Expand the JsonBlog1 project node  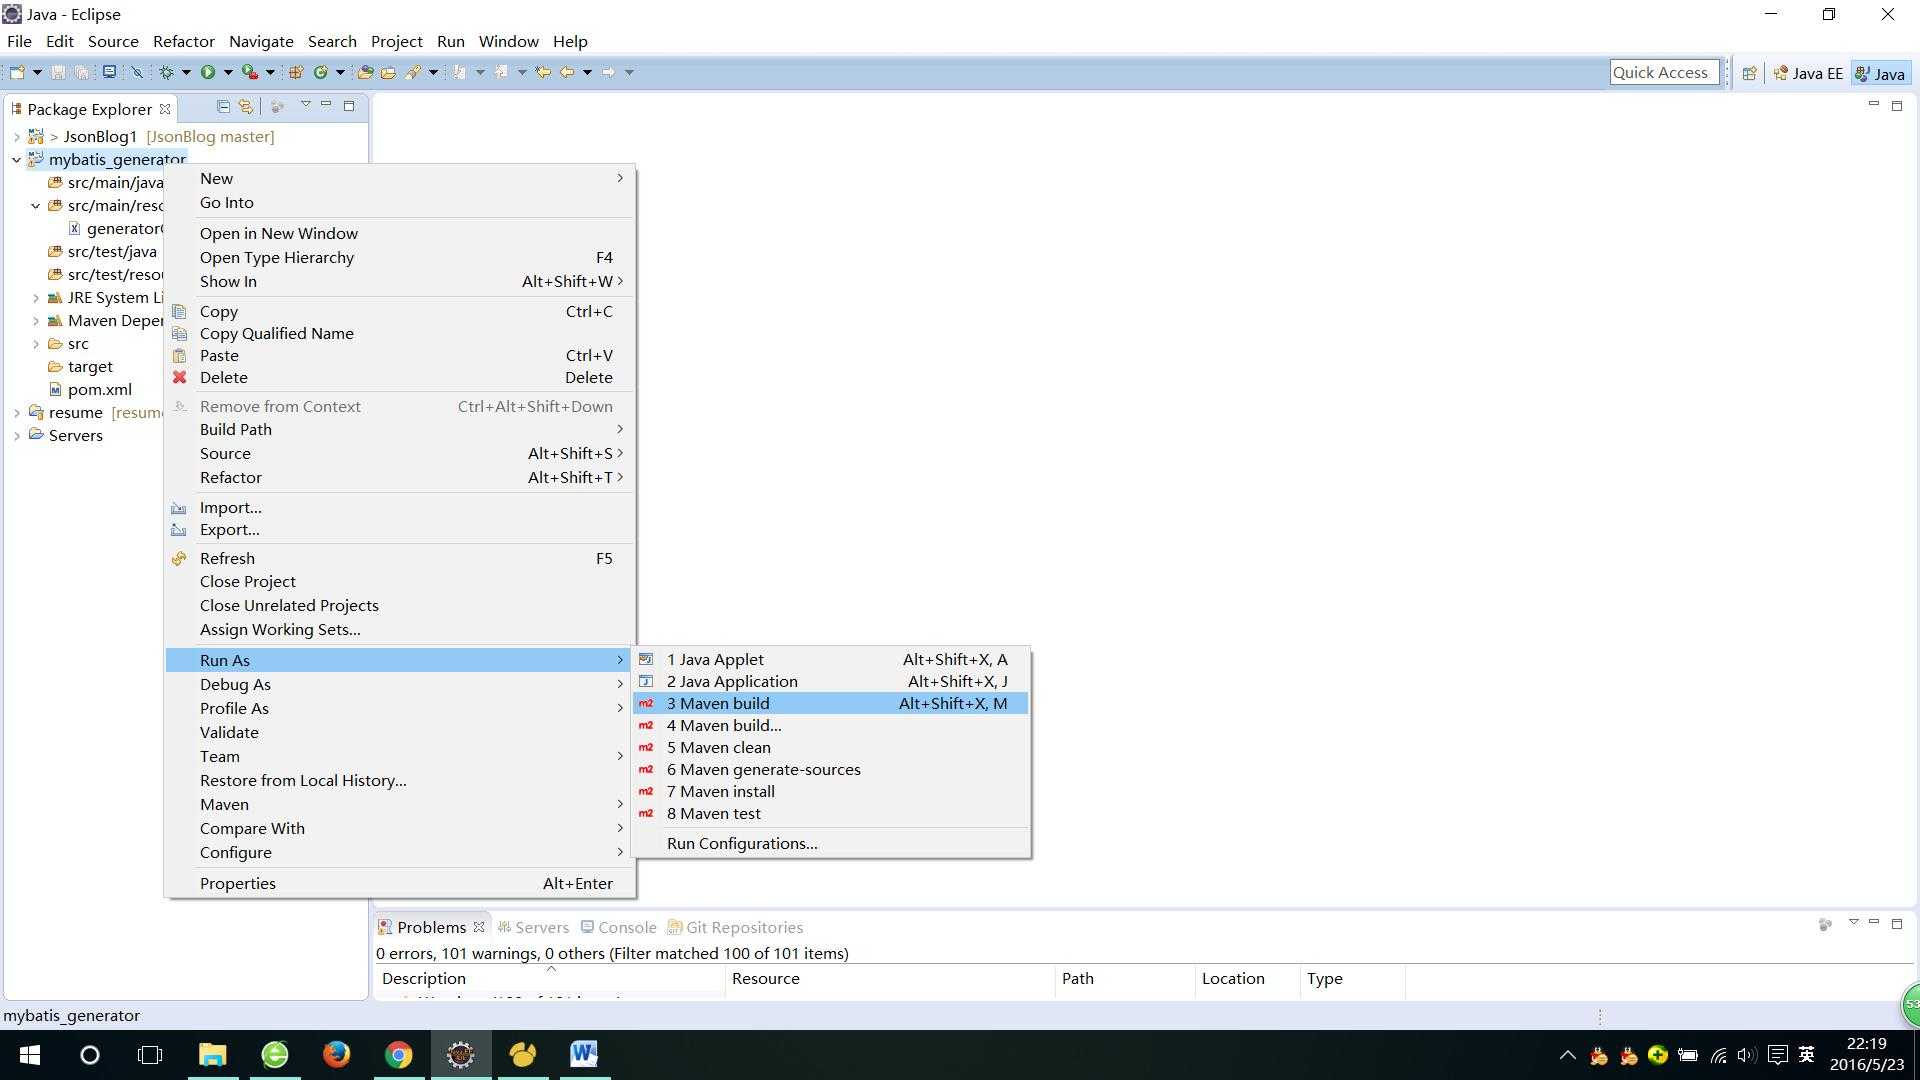coord(17,137)
